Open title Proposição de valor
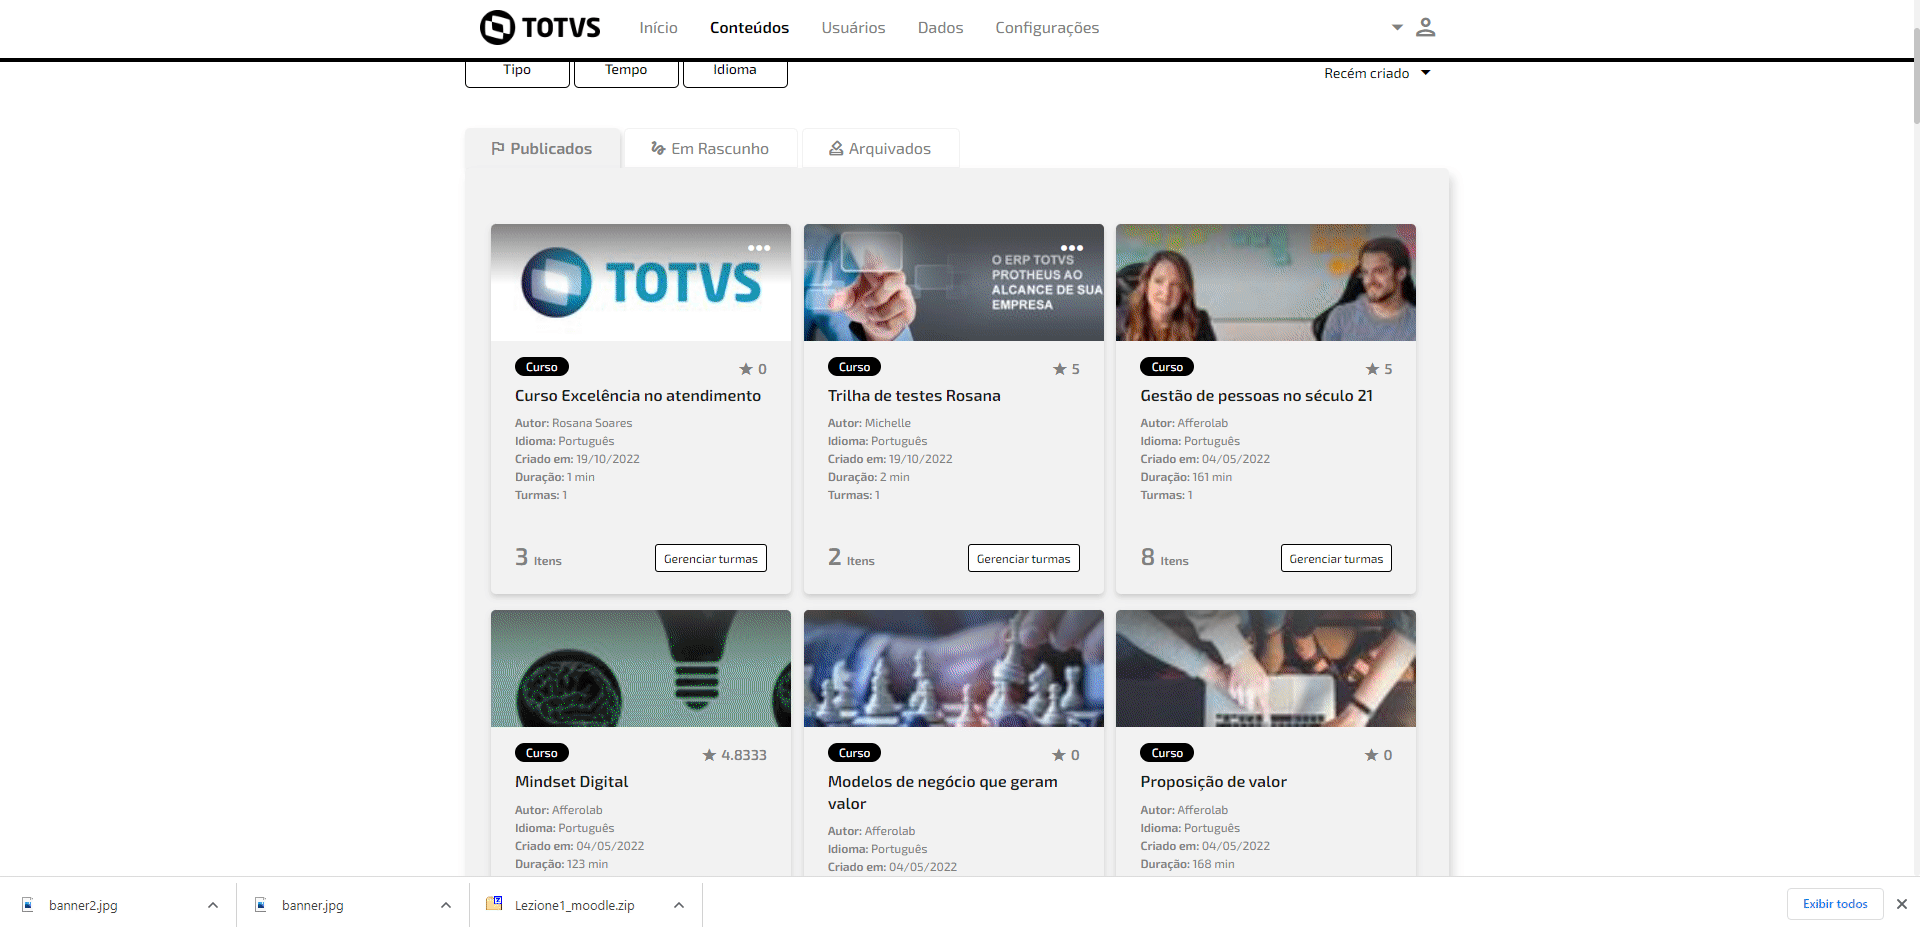Image resolution: width=1920 pixels, height=932 pixels. pos(1214,782)
